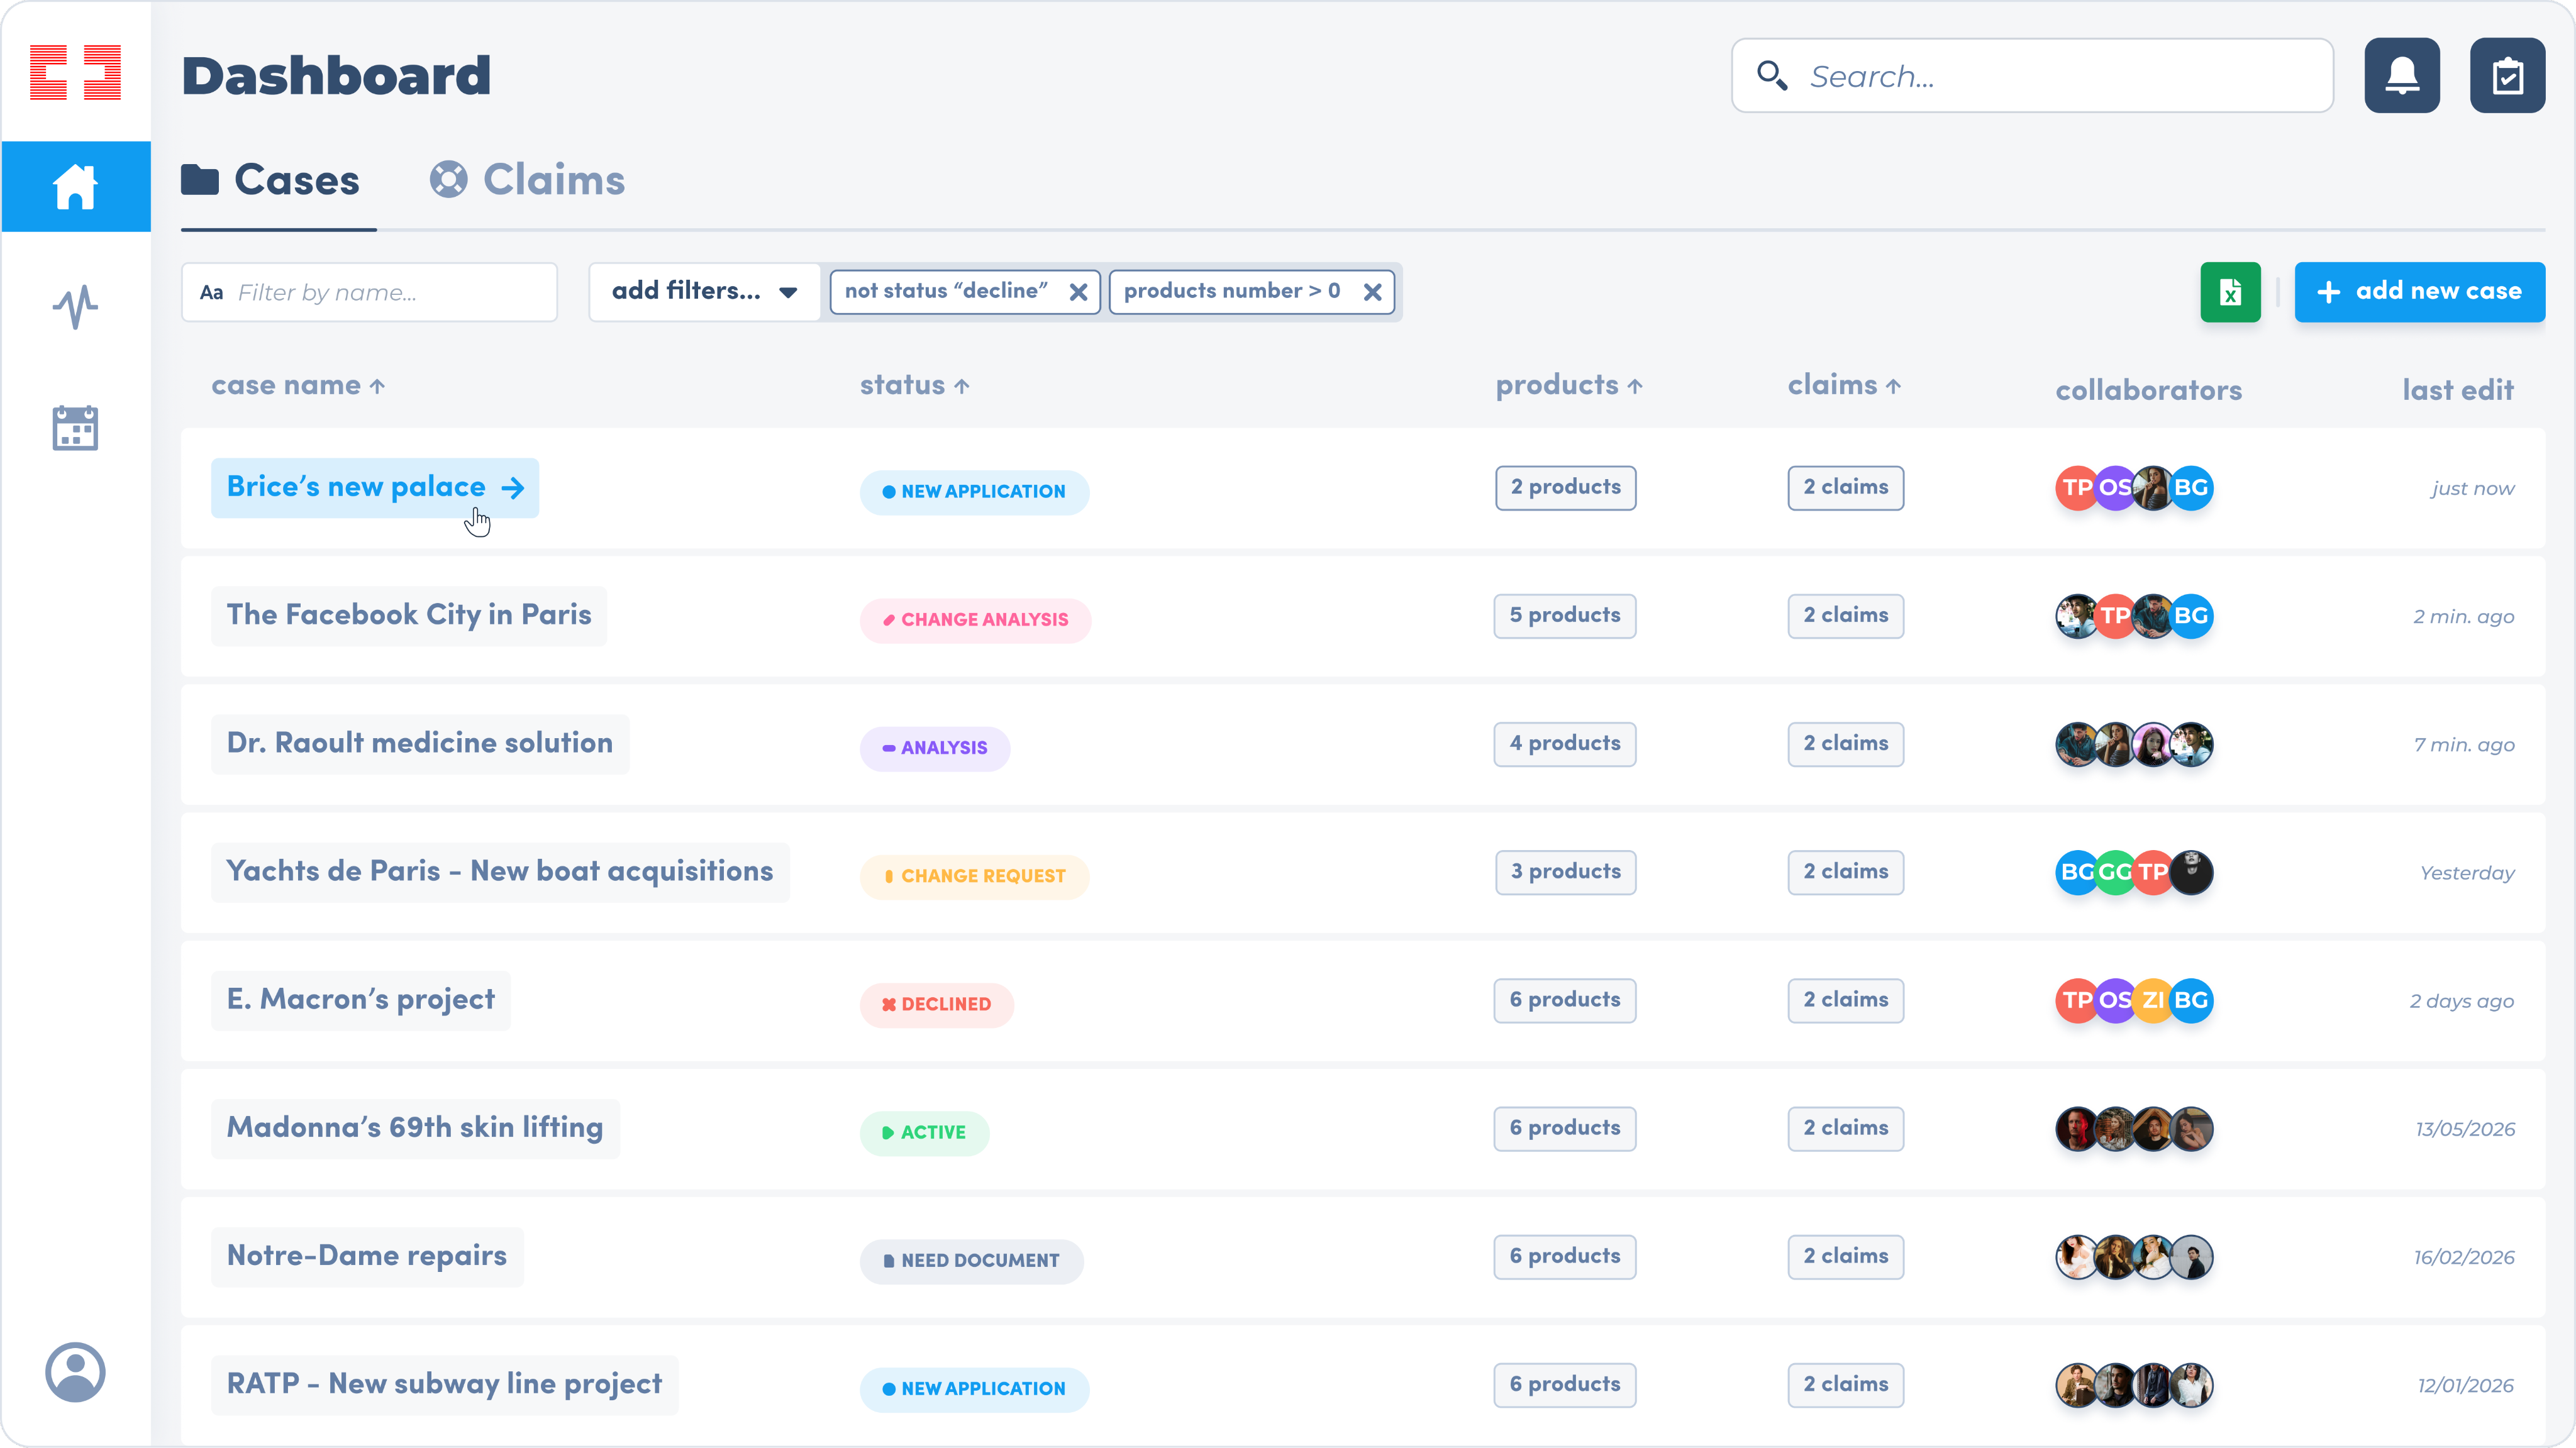Open the user profile icon
Viewport: 2576px width, 1448px height.
coord(76,1372)
